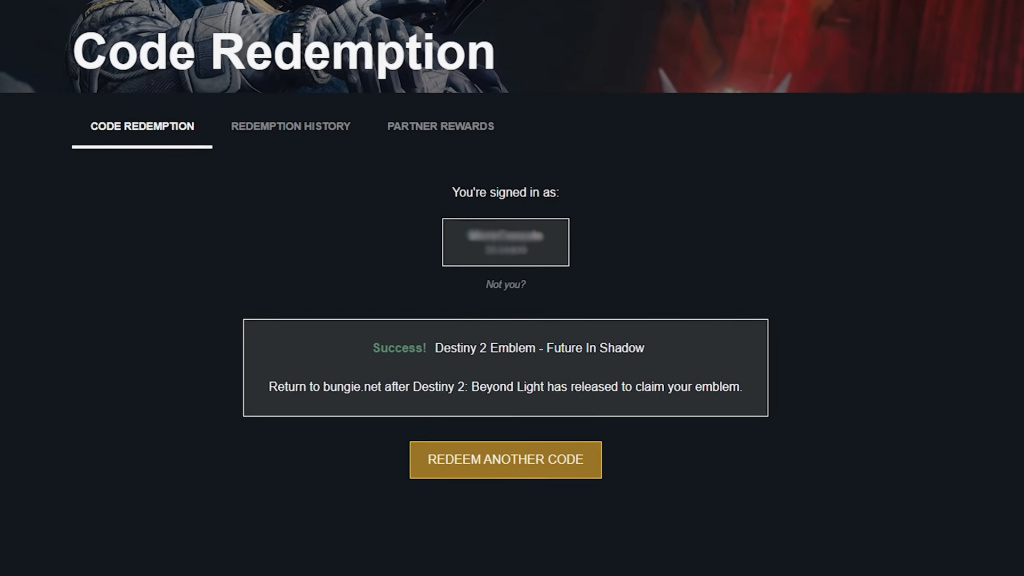Click the Redeem Another Code button
The height and width of the screenshot is (576, 1024).
tap(505, 460)
